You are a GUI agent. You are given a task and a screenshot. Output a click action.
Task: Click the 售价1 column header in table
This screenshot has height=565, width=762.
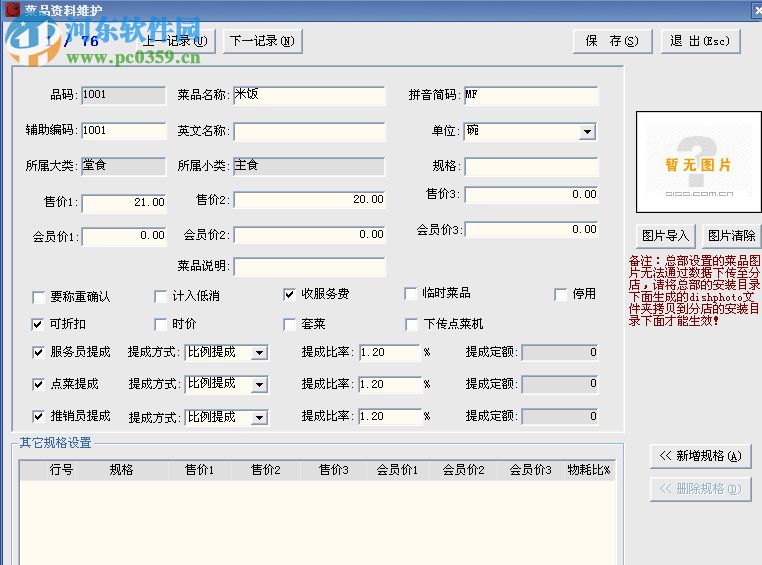199,470
